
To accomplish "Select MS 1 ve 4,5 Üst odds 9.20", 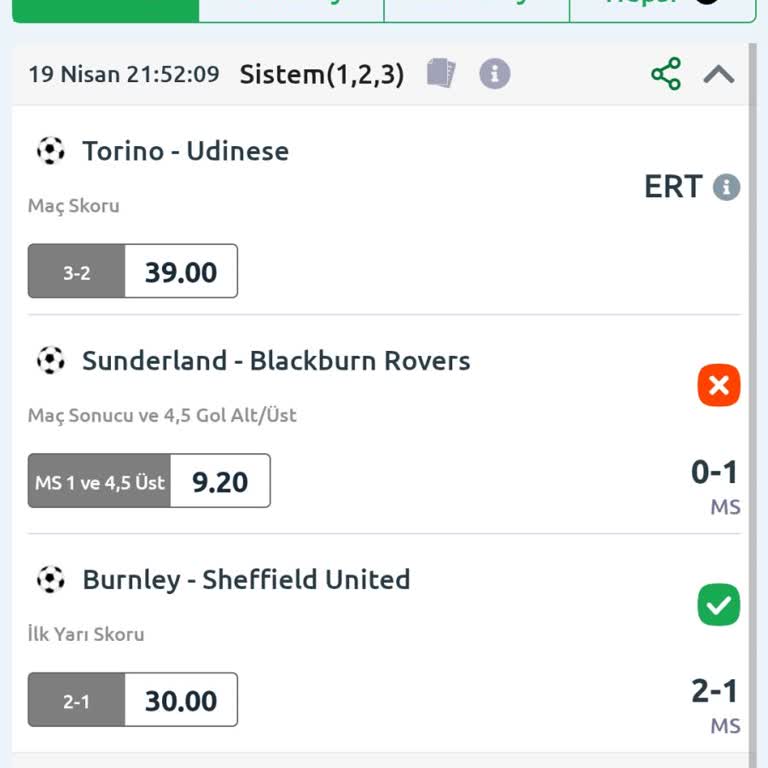I will (149, 481).
